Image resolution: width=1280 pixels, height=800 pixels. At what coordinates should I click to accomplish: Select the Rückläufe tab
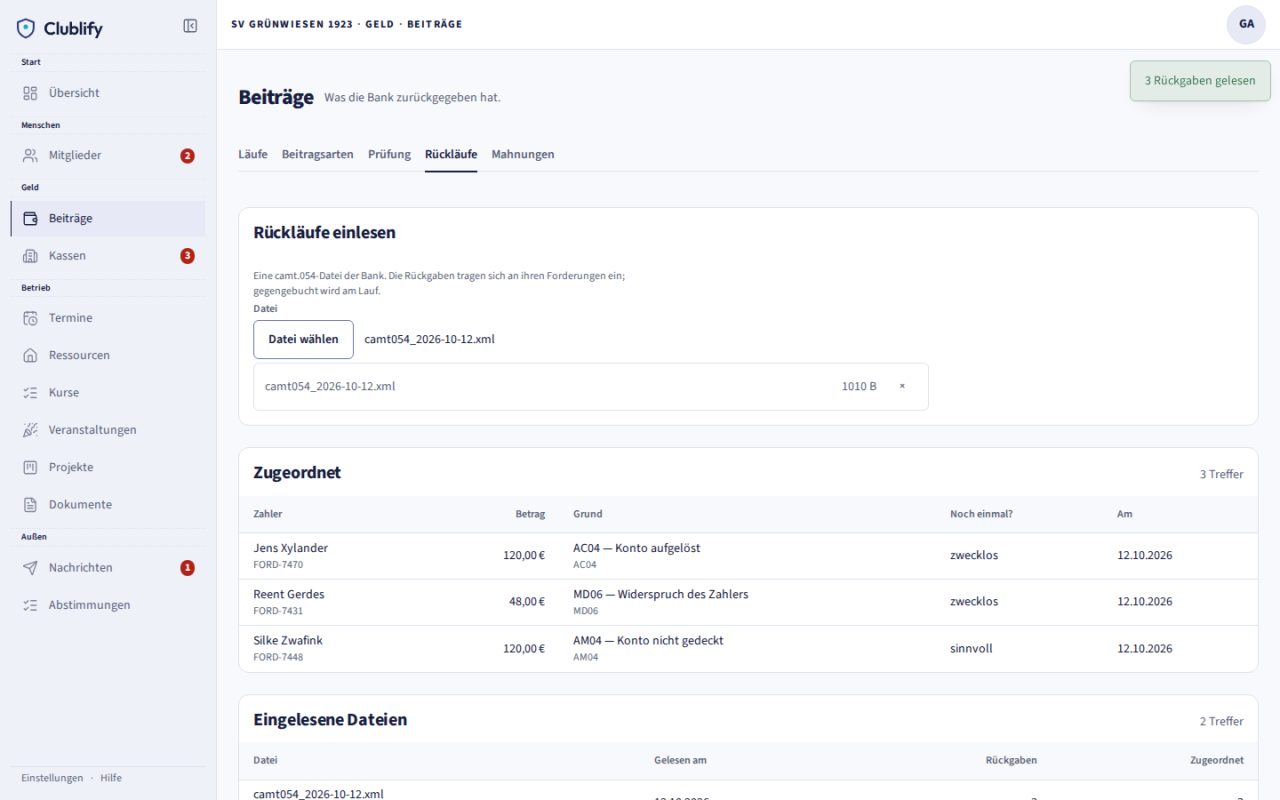point(451,154)
